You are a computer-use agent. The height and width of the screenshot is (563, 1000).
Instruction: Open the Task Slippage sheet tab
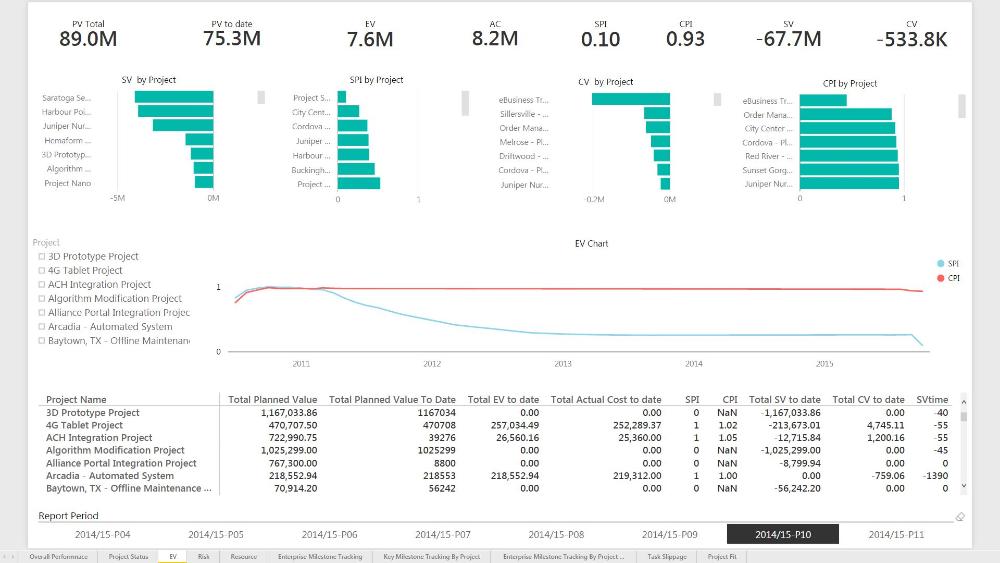click(x=666, y=556)
